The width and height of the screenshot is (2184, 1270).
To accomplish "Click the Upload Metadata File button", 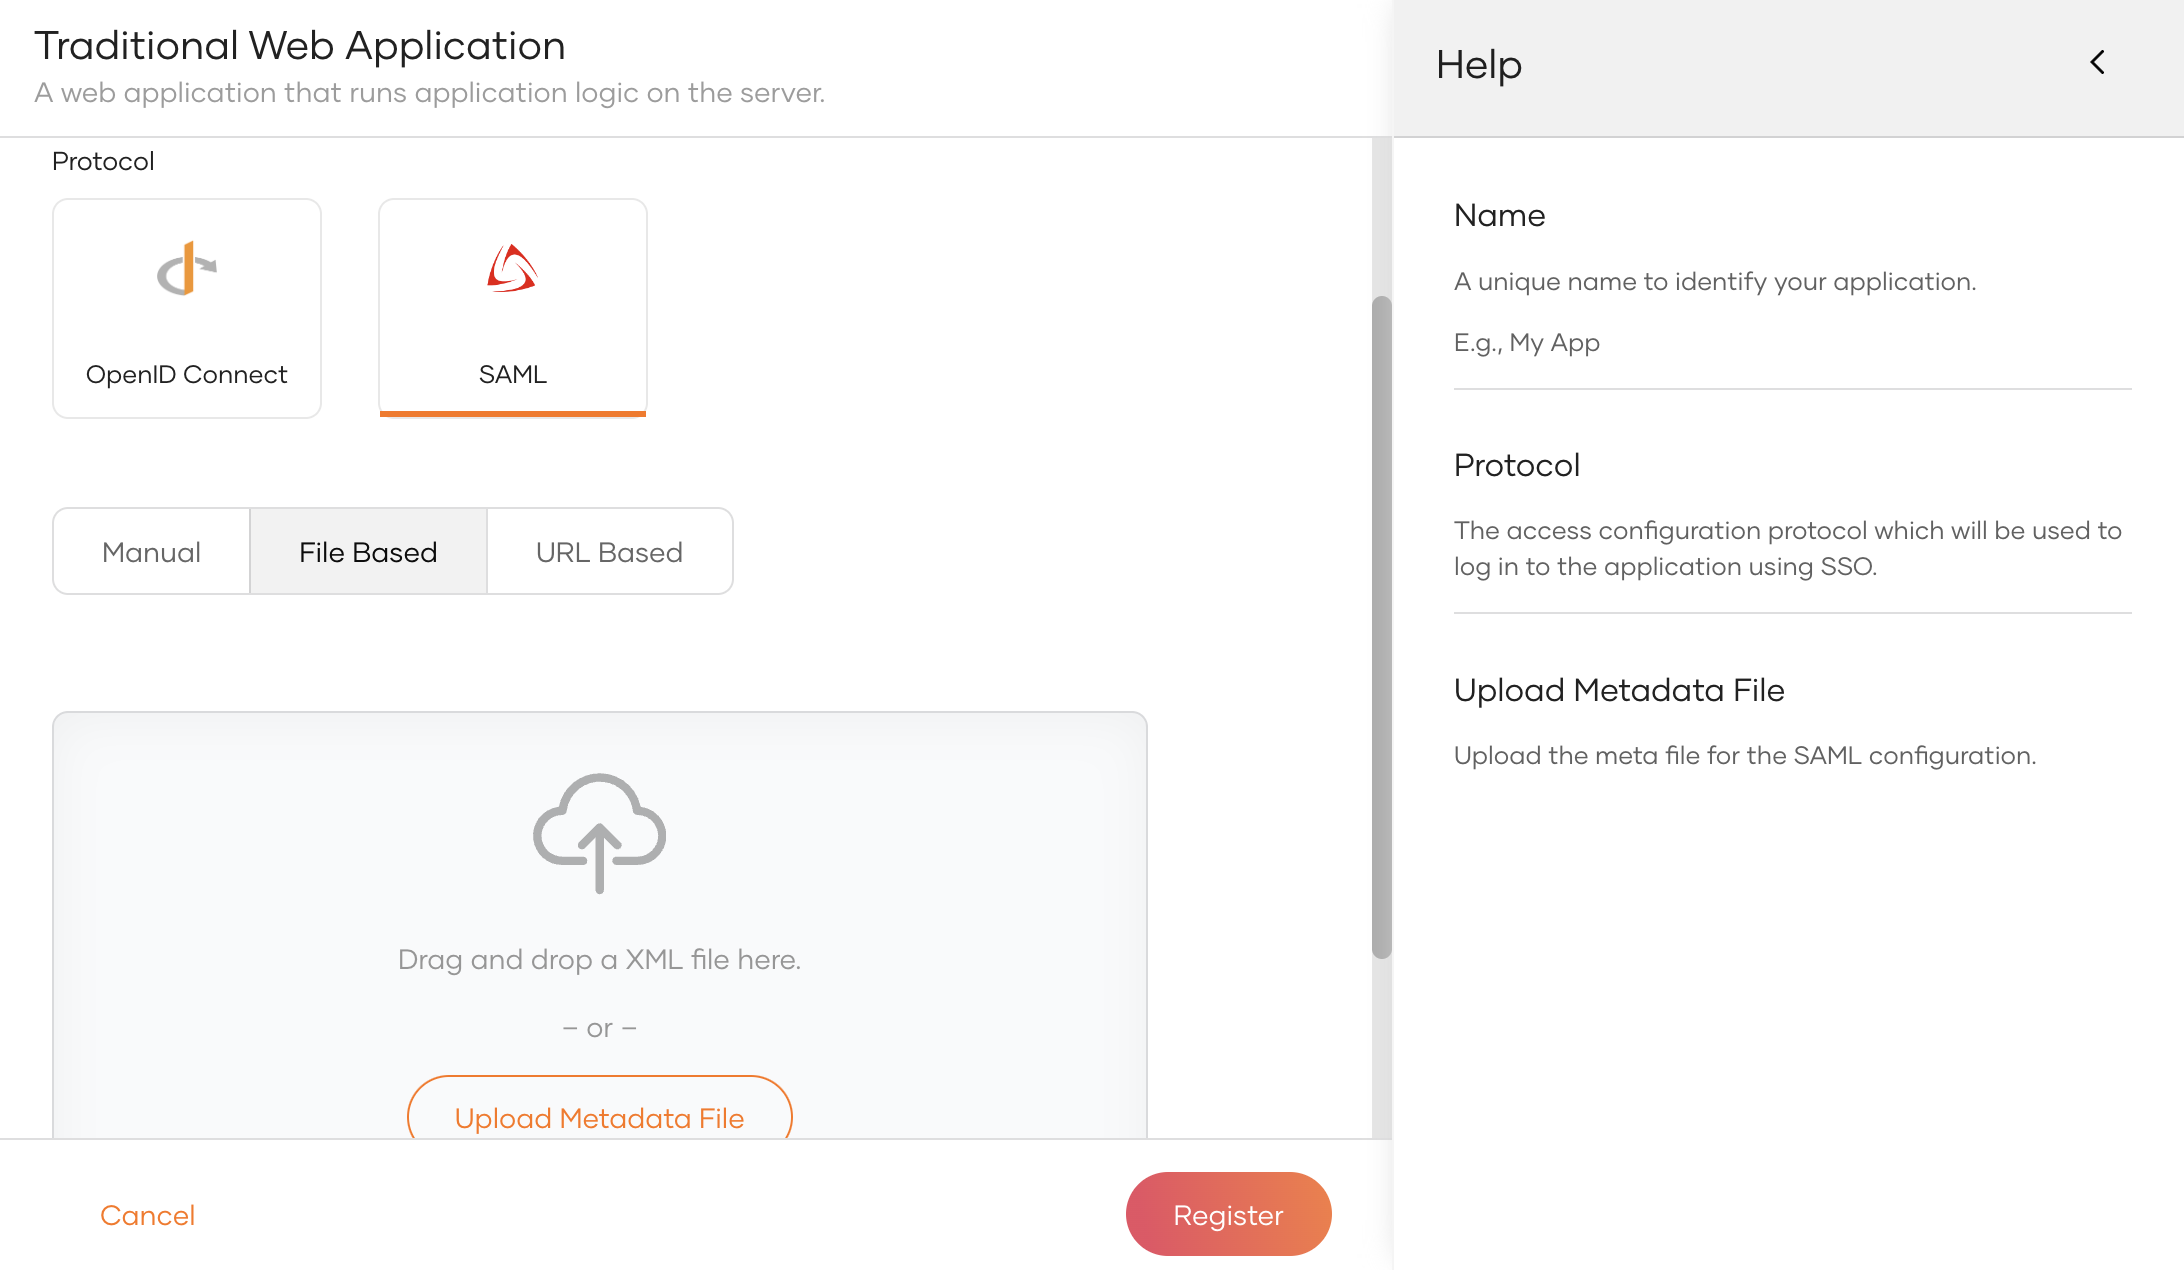I will 599,1108.
